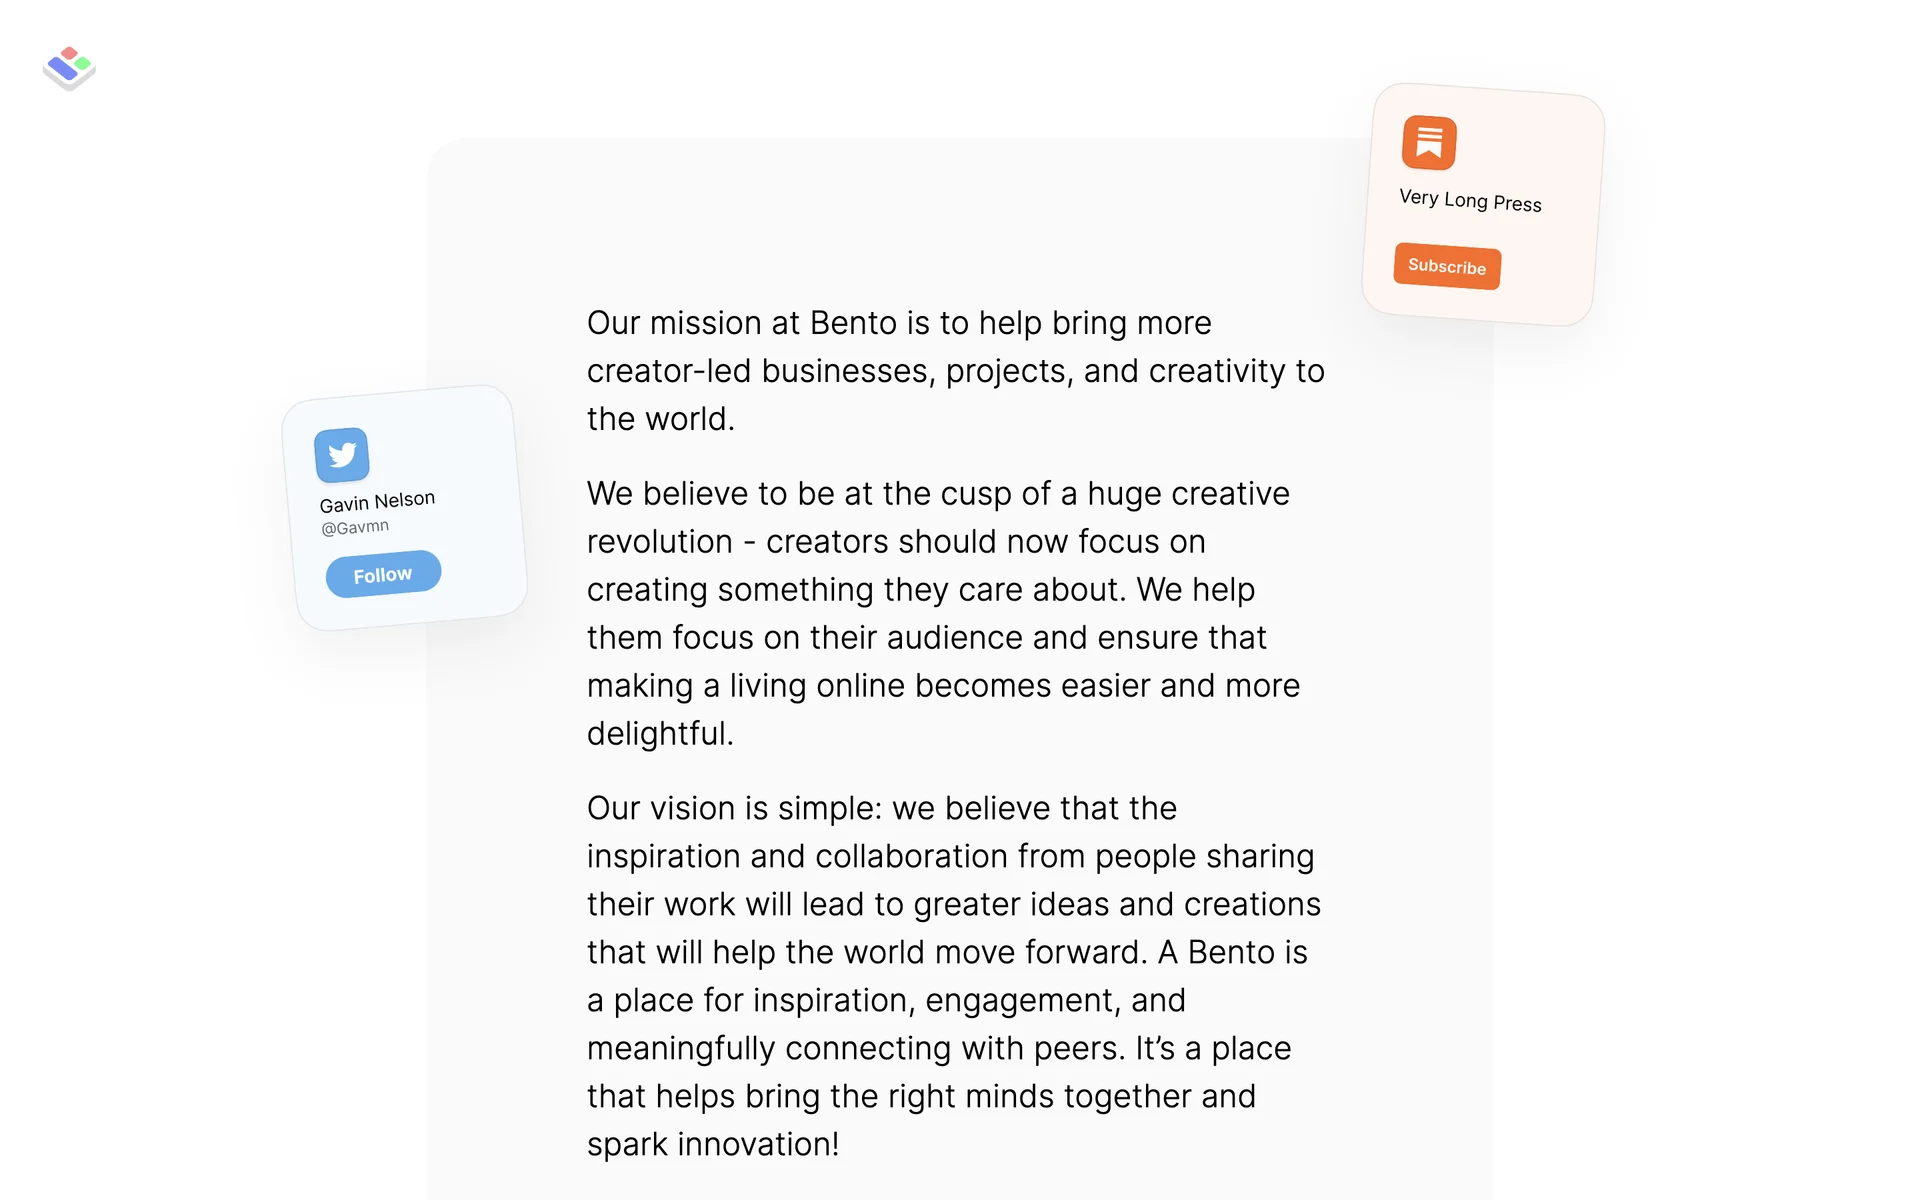Open the Very Long Press title
The height and width of the screenshot is (1200, 1920).
[1470, 200]
